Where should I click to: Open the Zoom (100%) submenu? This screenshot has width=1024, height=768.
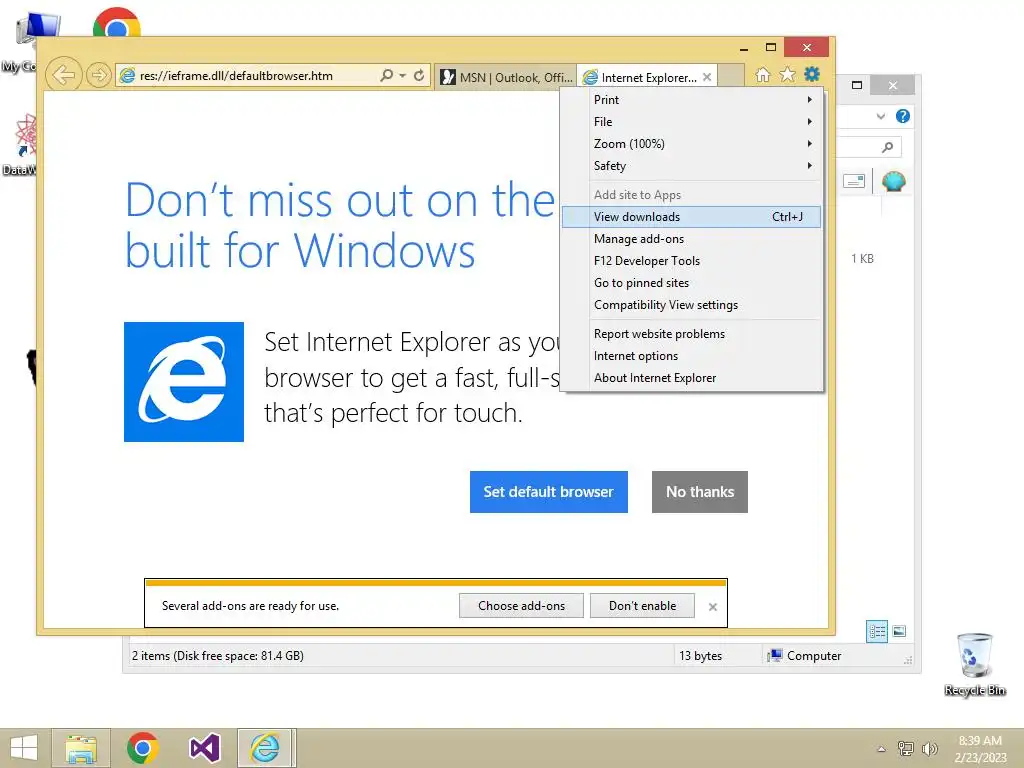pos(691,144)
